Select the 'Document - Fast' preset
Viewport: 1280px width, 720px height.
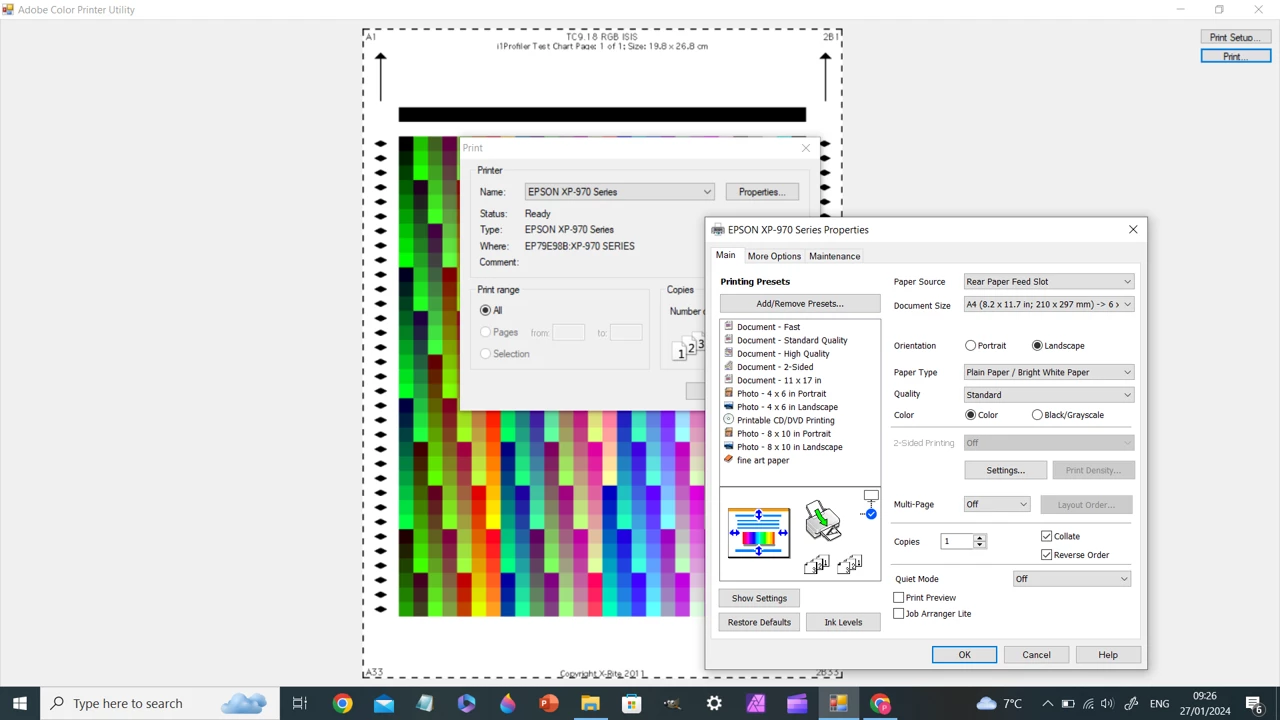click(x=768, y=327)
